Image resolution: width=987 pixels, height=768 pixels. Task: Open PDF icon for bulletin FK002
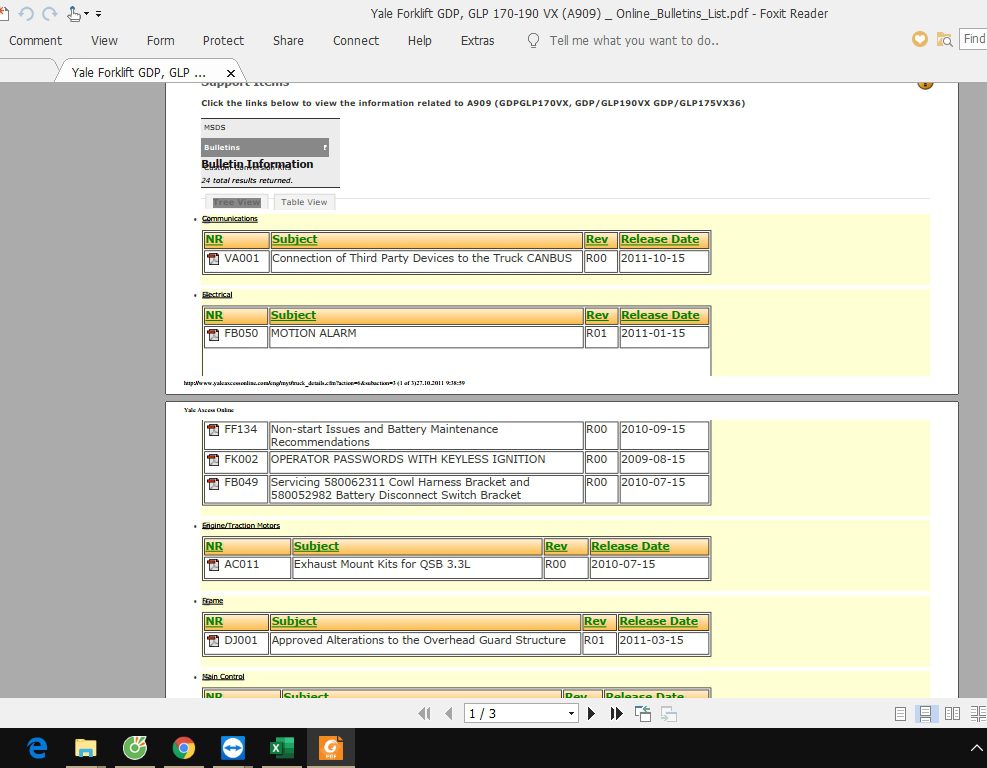[x=213, y=460]
